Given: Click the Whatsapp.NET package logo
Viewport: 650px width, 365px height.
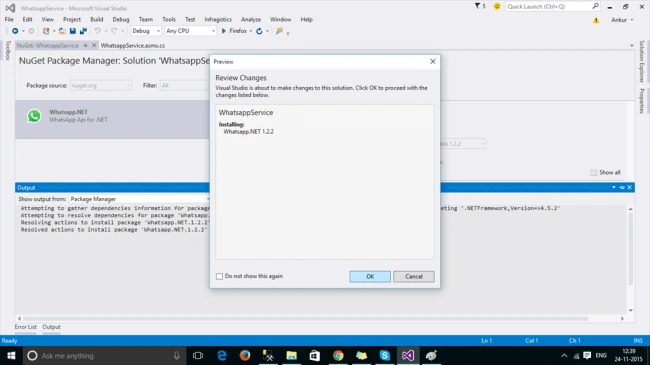Looking at the screenshot, I should 34,116.
